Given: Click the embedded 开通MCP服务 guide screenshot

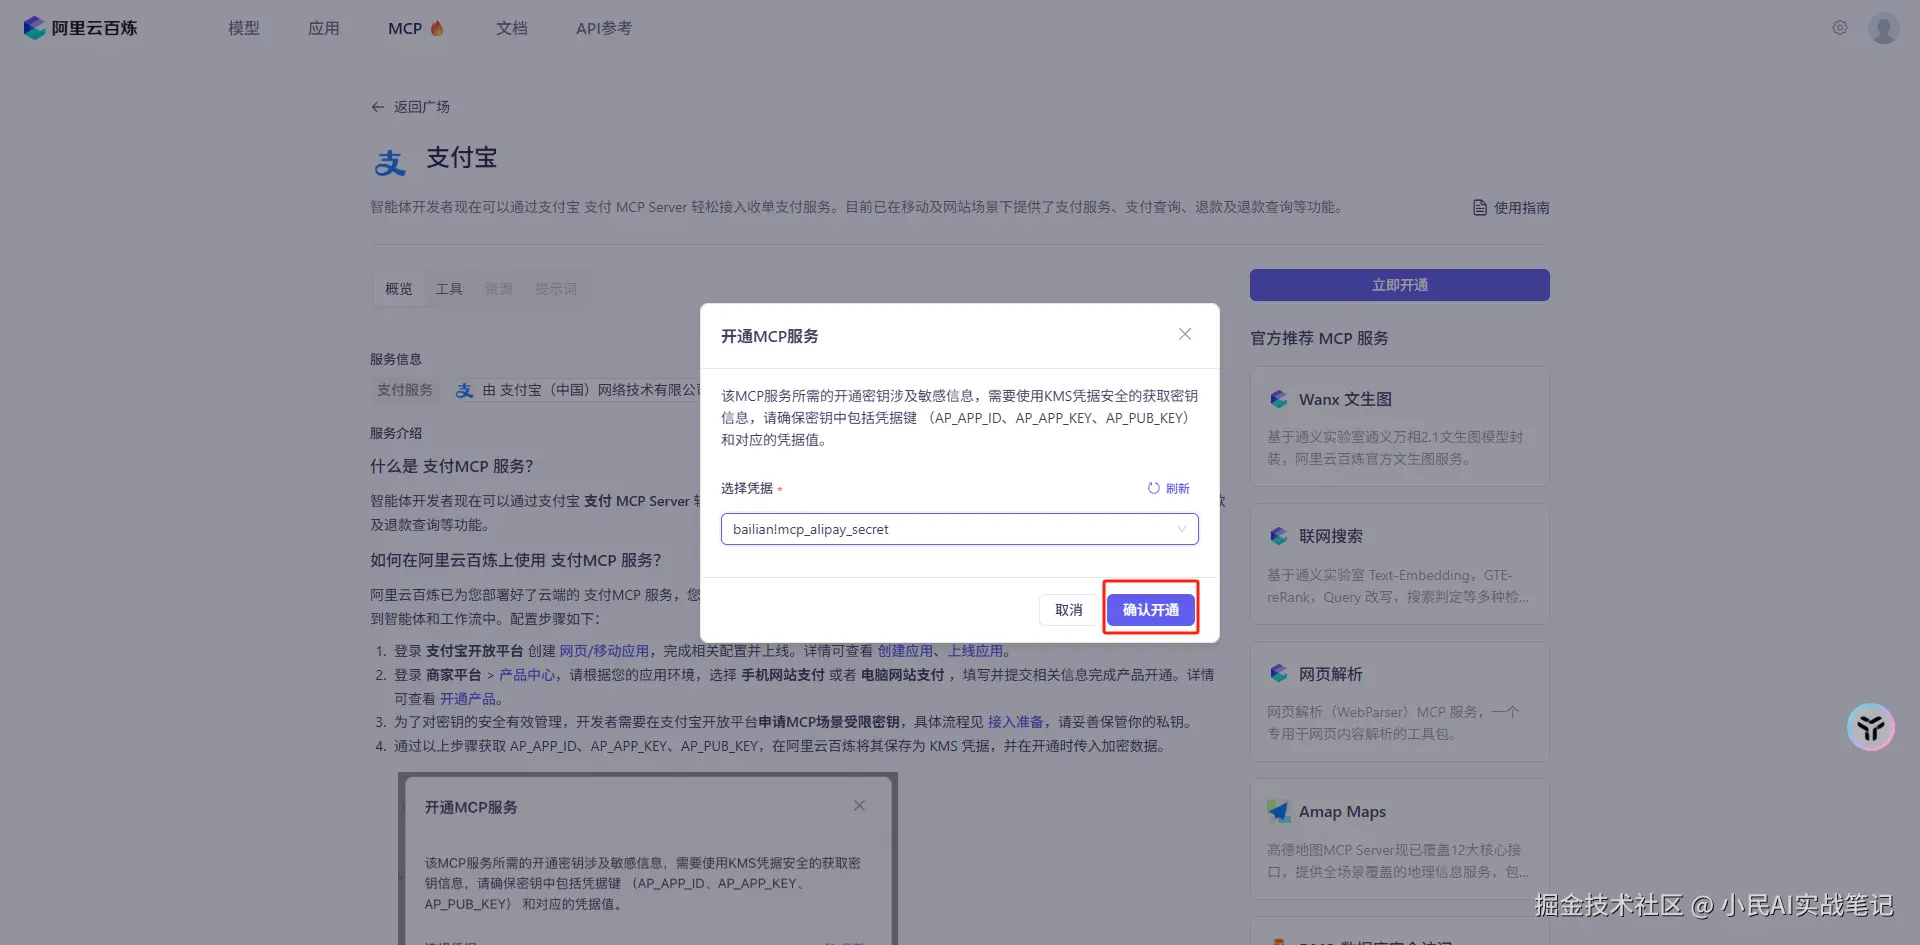Looking at the screenshot, I should [x=648, y=858].
